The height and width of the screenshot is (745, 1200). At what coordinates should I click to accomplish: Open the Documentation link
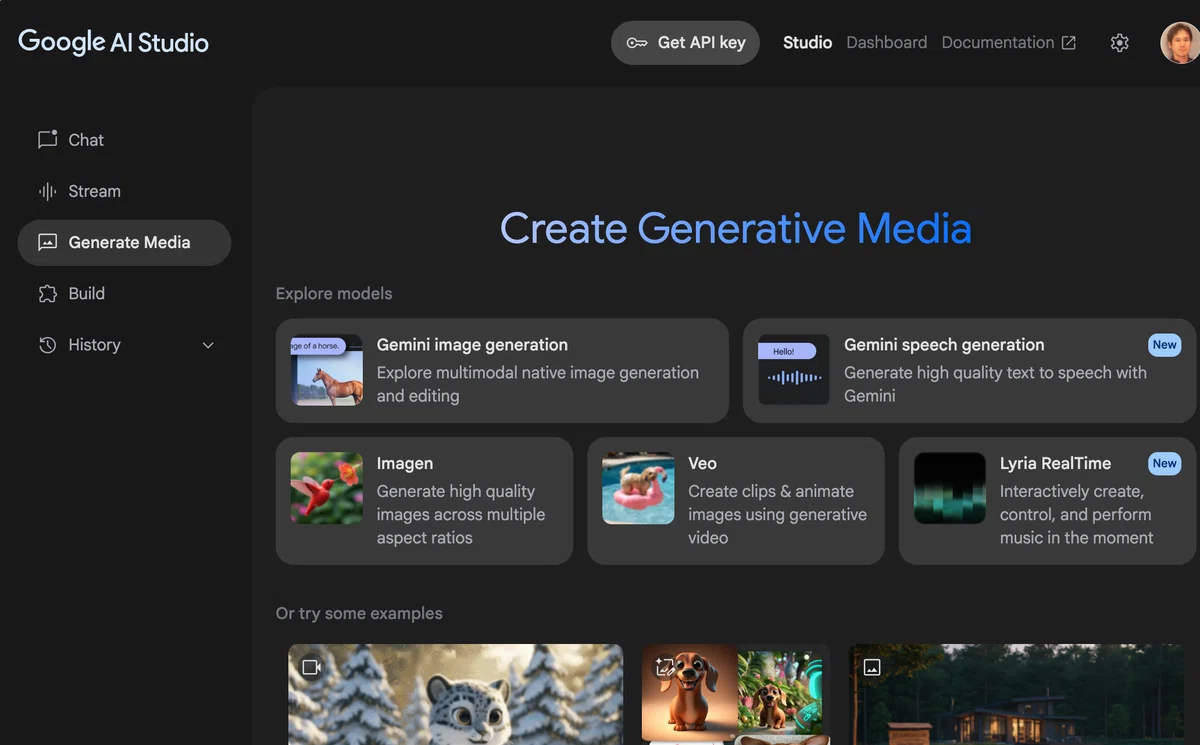[x=1009, y=43]
